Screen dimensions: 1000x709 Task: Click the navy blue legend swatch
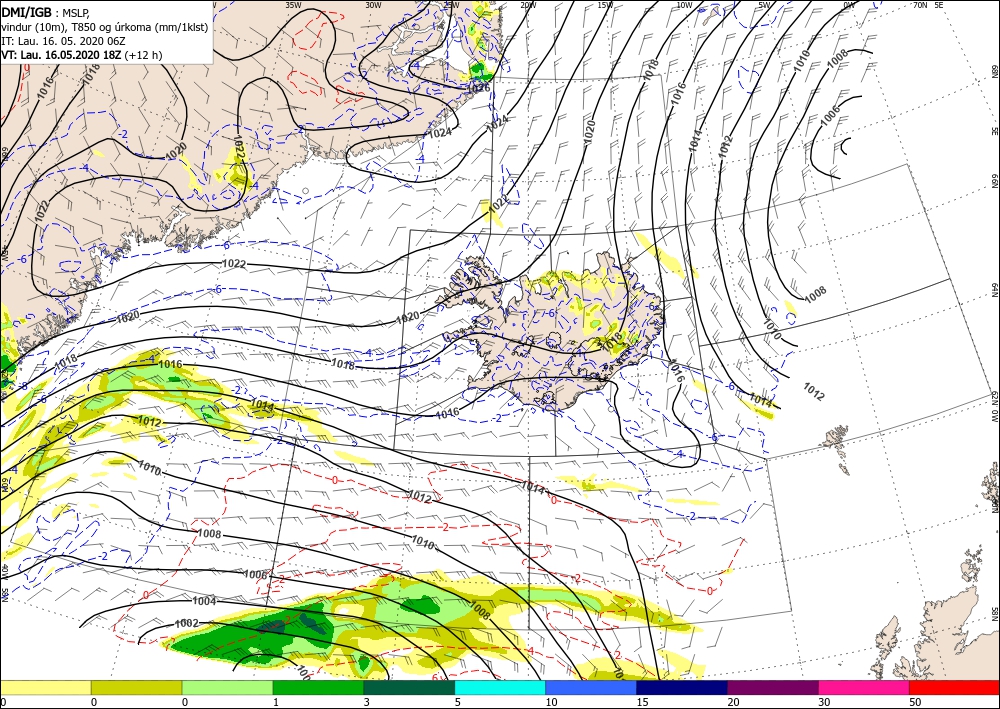point(682,687)
